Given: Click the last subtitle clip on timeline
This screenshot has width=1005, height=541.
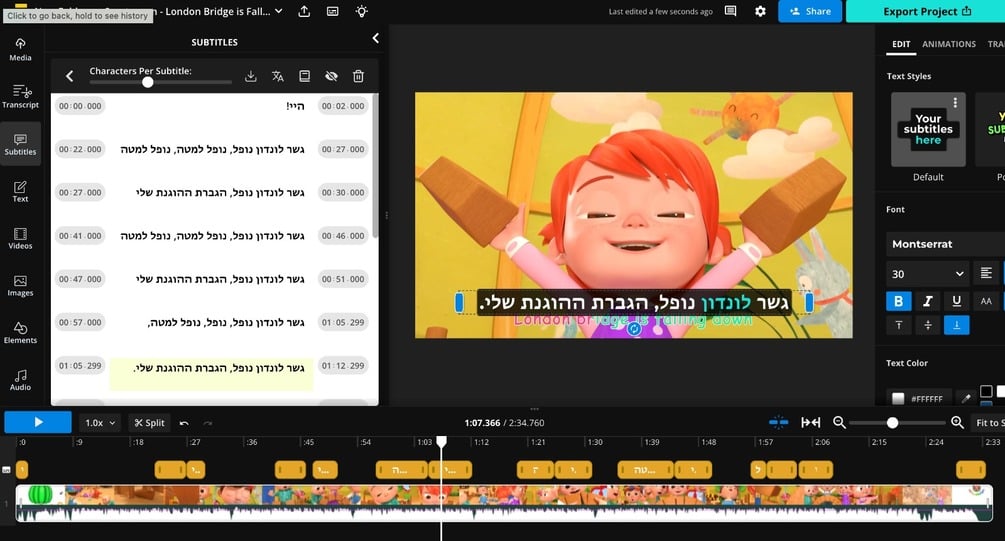Looking at the screenshot, I should (x=970, y=470).
